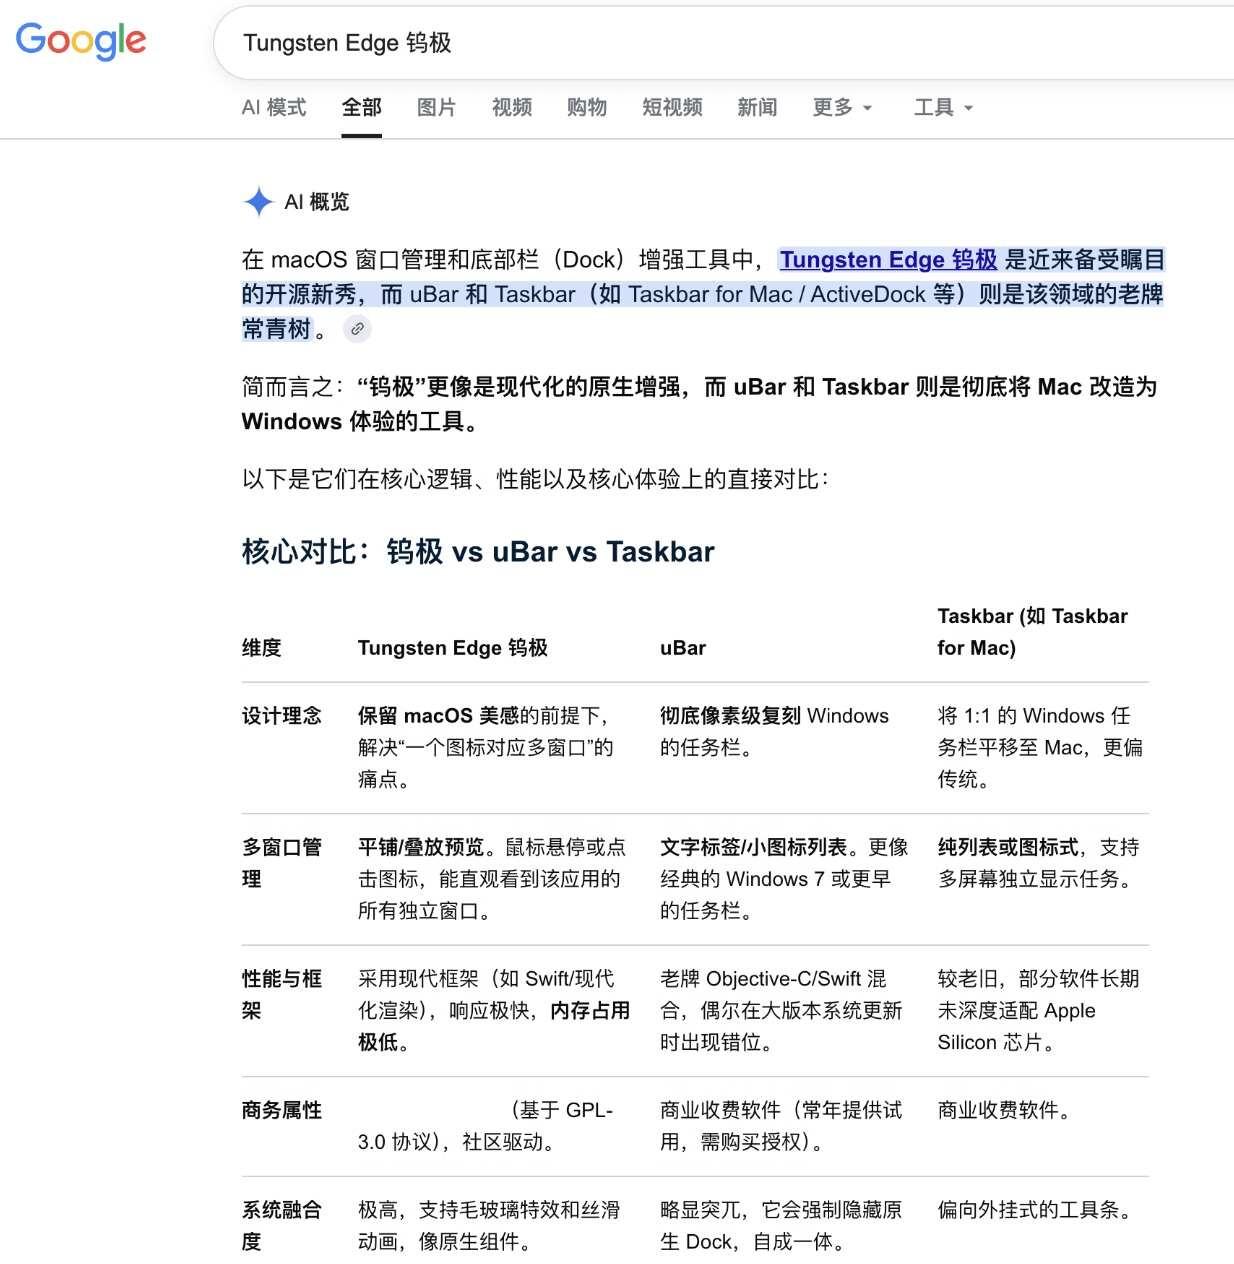
Task: Click the cell 商业收费软件（常年提供试用
Action: pos(781,1126)
